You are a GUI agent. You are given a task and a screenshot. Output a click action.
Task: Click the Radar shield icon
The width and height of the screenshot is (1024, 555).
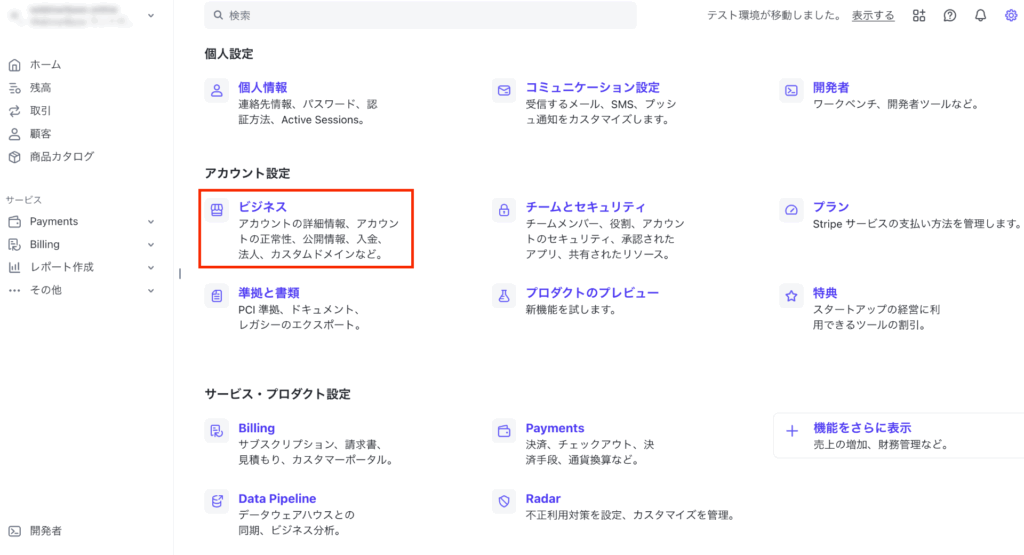tap(504, 501)
